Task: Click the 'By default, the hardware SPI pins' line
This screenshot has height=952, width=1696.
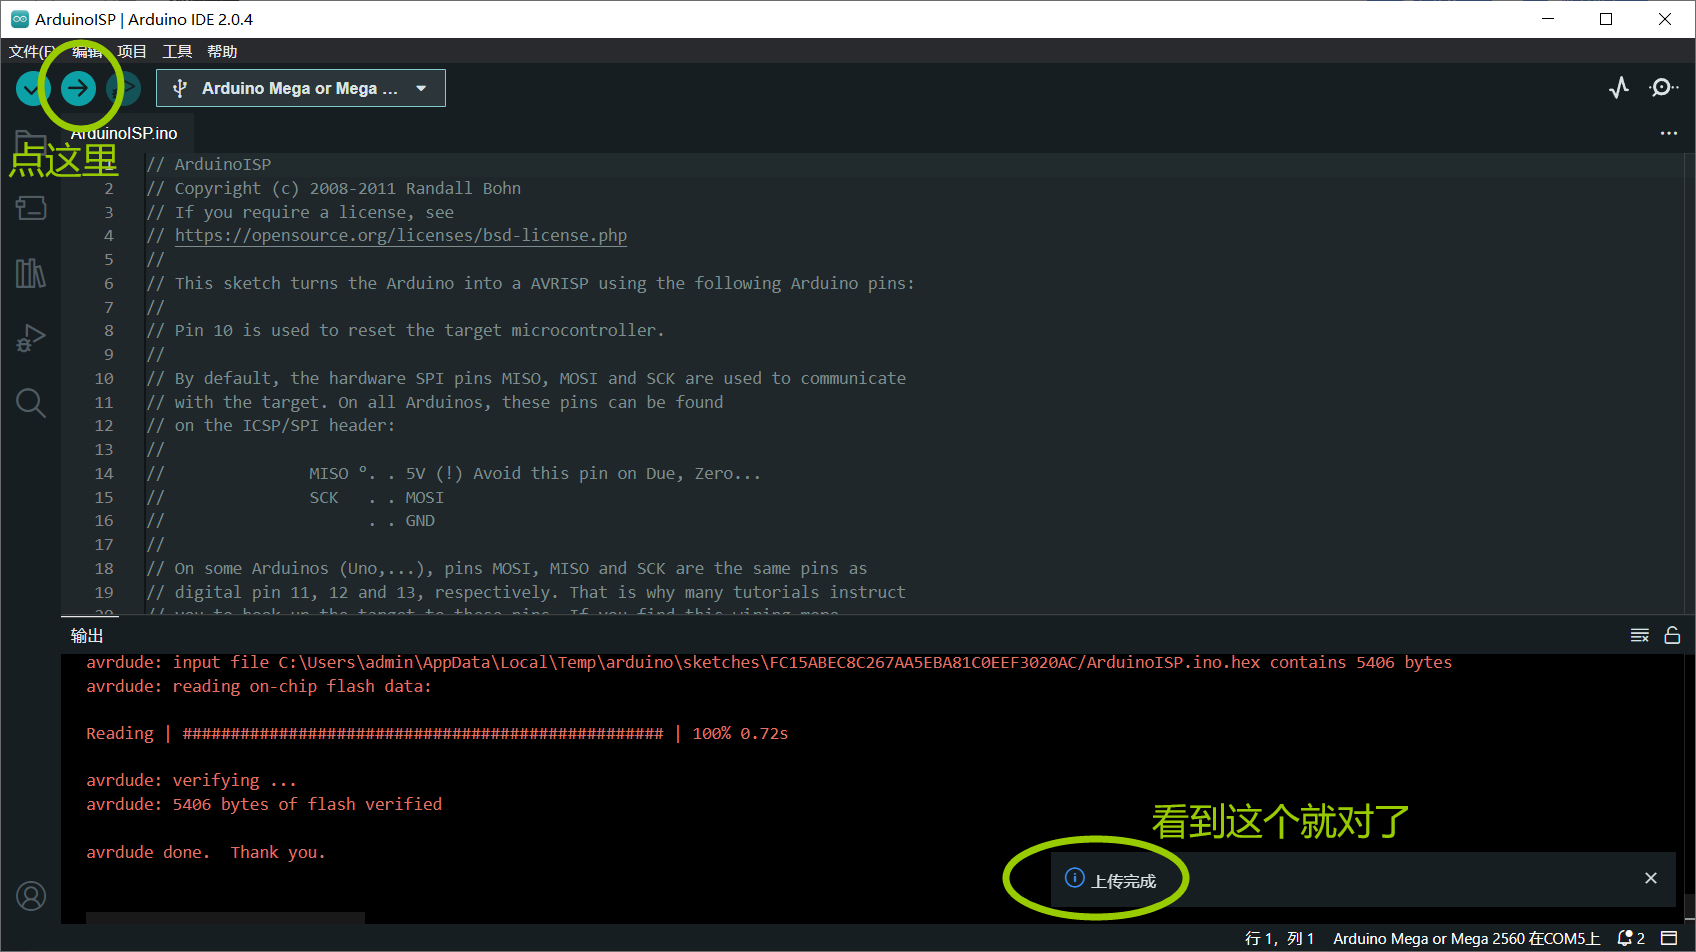Action: (x=526, y=379)
